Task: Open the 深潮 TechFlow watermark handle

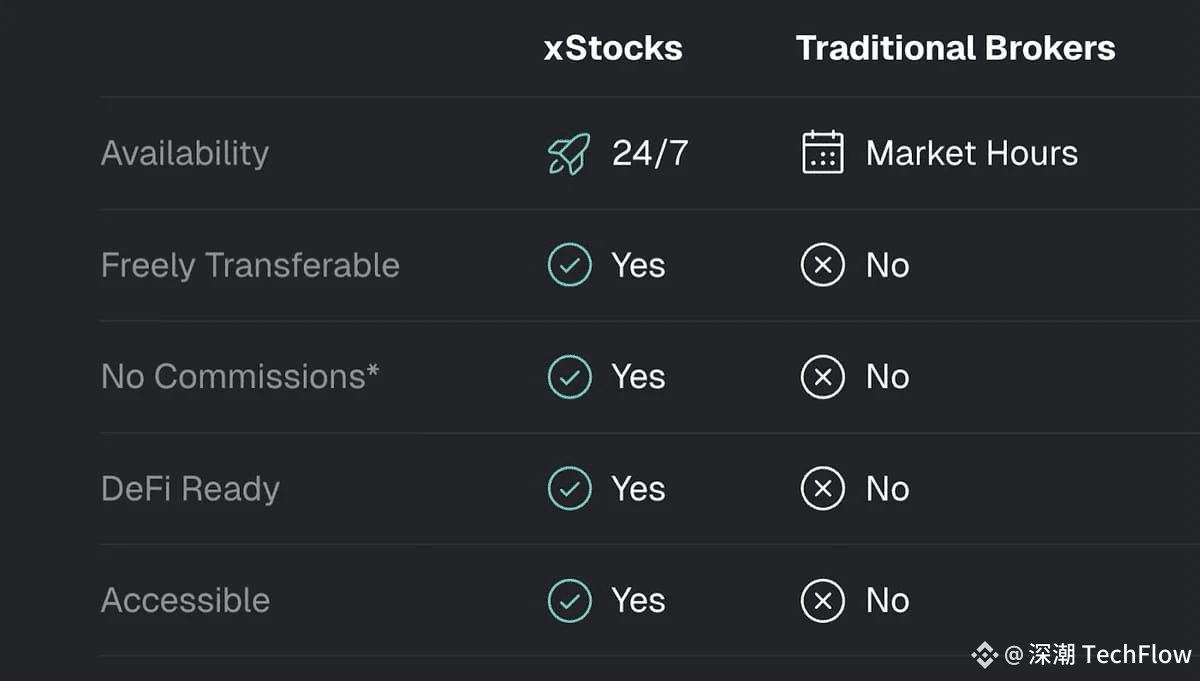Action: (x=1098, y=655)
